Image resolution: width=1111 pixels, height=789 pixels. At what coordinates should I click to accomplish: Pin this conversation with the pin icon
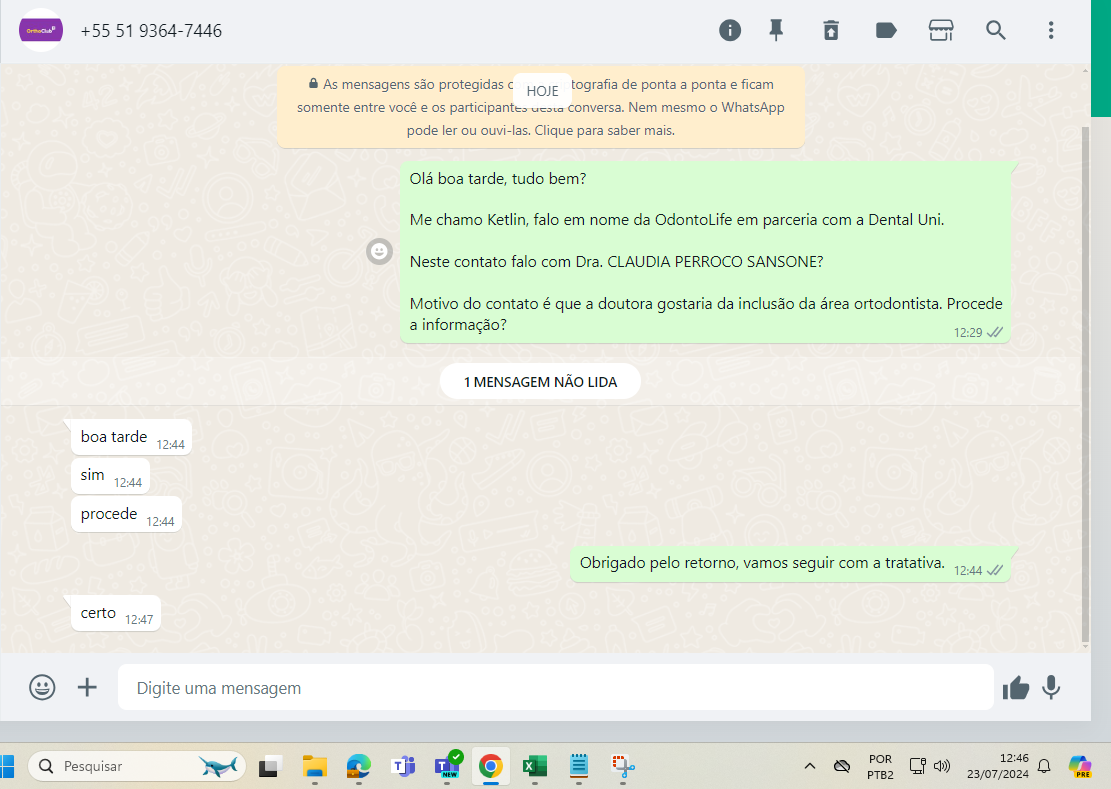tap(777, 30)
